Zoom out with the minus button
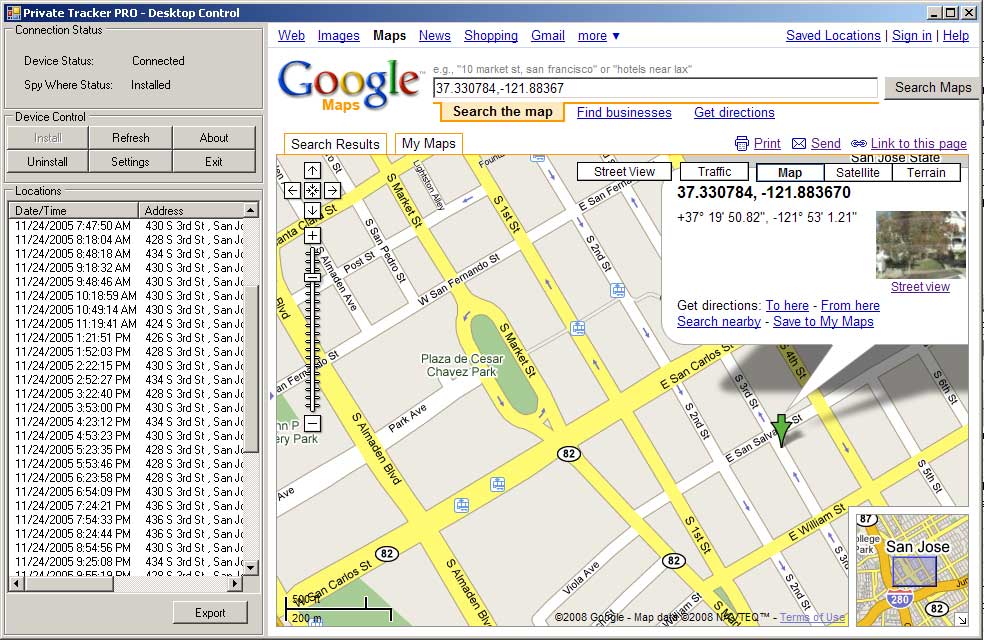The width and height of the screenshot is (984, 640). [x=313, y=423]
